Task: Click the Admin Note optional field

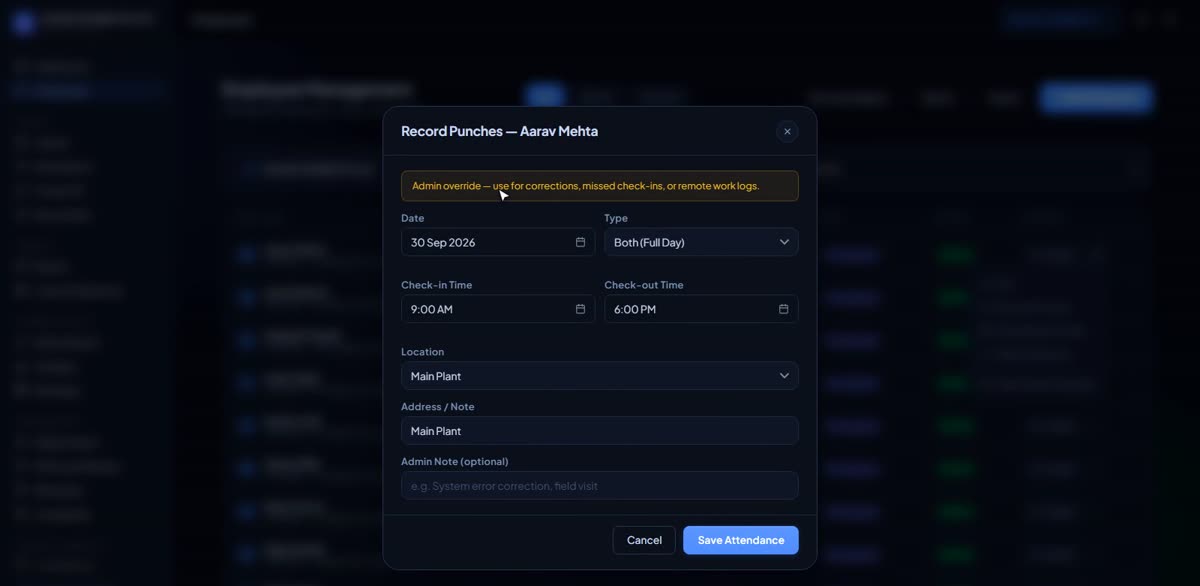Action: tap(599, 486)
